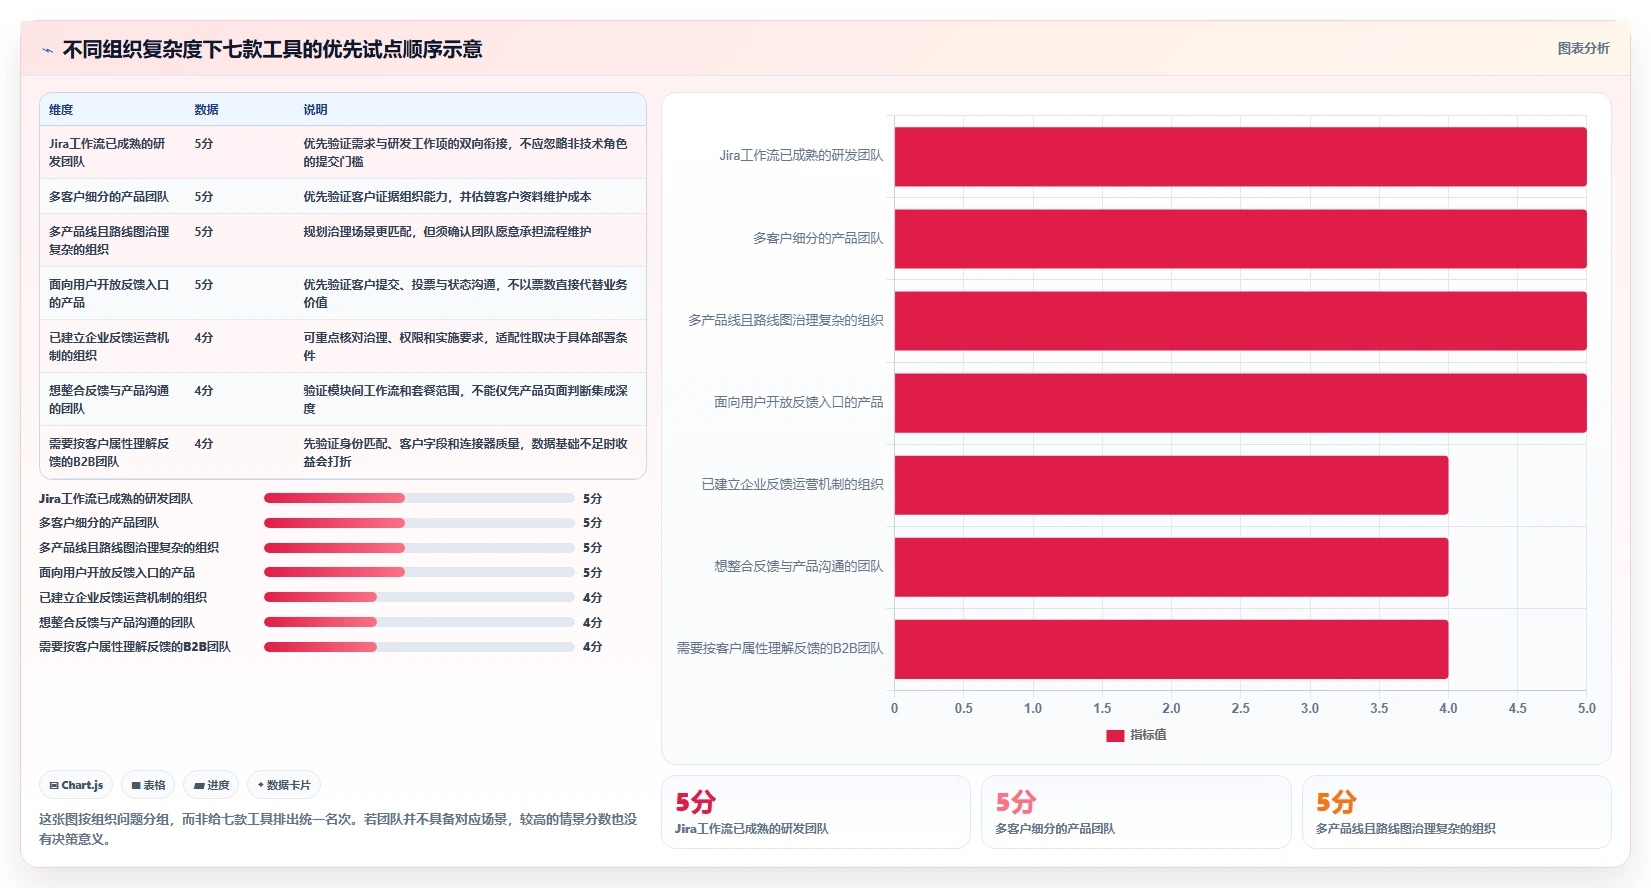Click the 维度 column header

[x=61, y=110]
